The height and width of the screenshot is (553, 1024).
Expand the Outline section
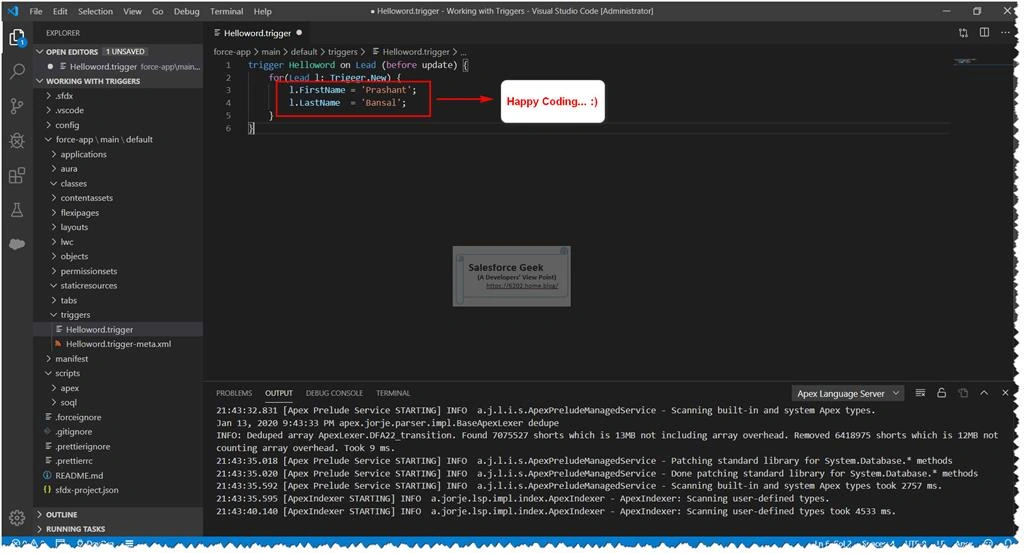pyautogui.click(x=118, y=514)
